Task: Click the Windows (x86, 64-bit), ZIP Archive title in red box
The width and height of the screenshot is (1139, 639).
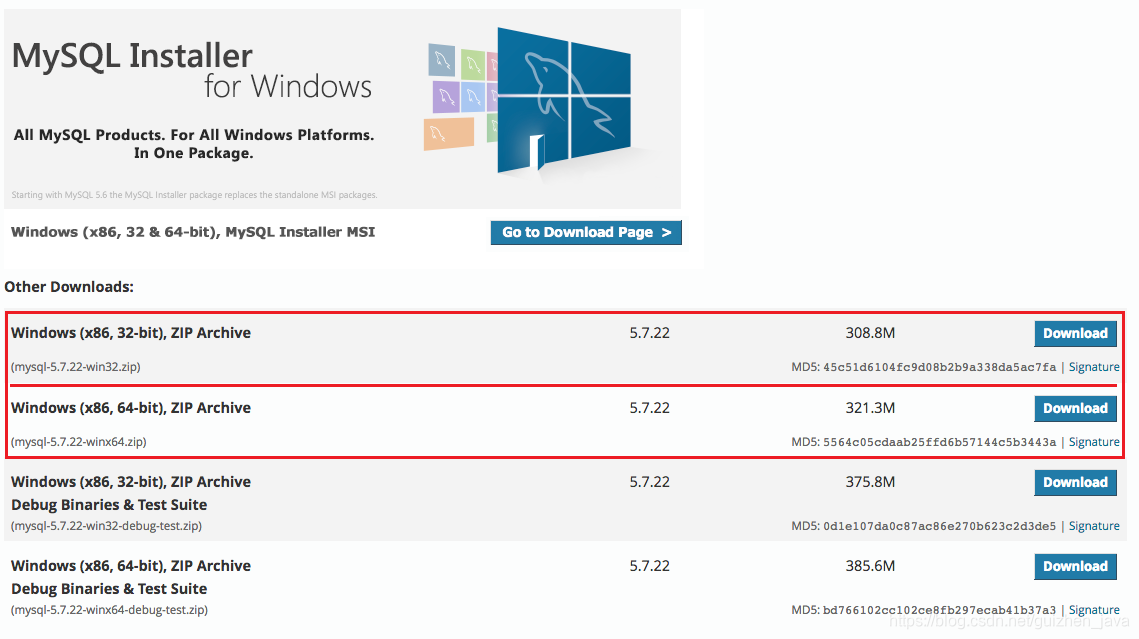Action: tap(131, 408)
